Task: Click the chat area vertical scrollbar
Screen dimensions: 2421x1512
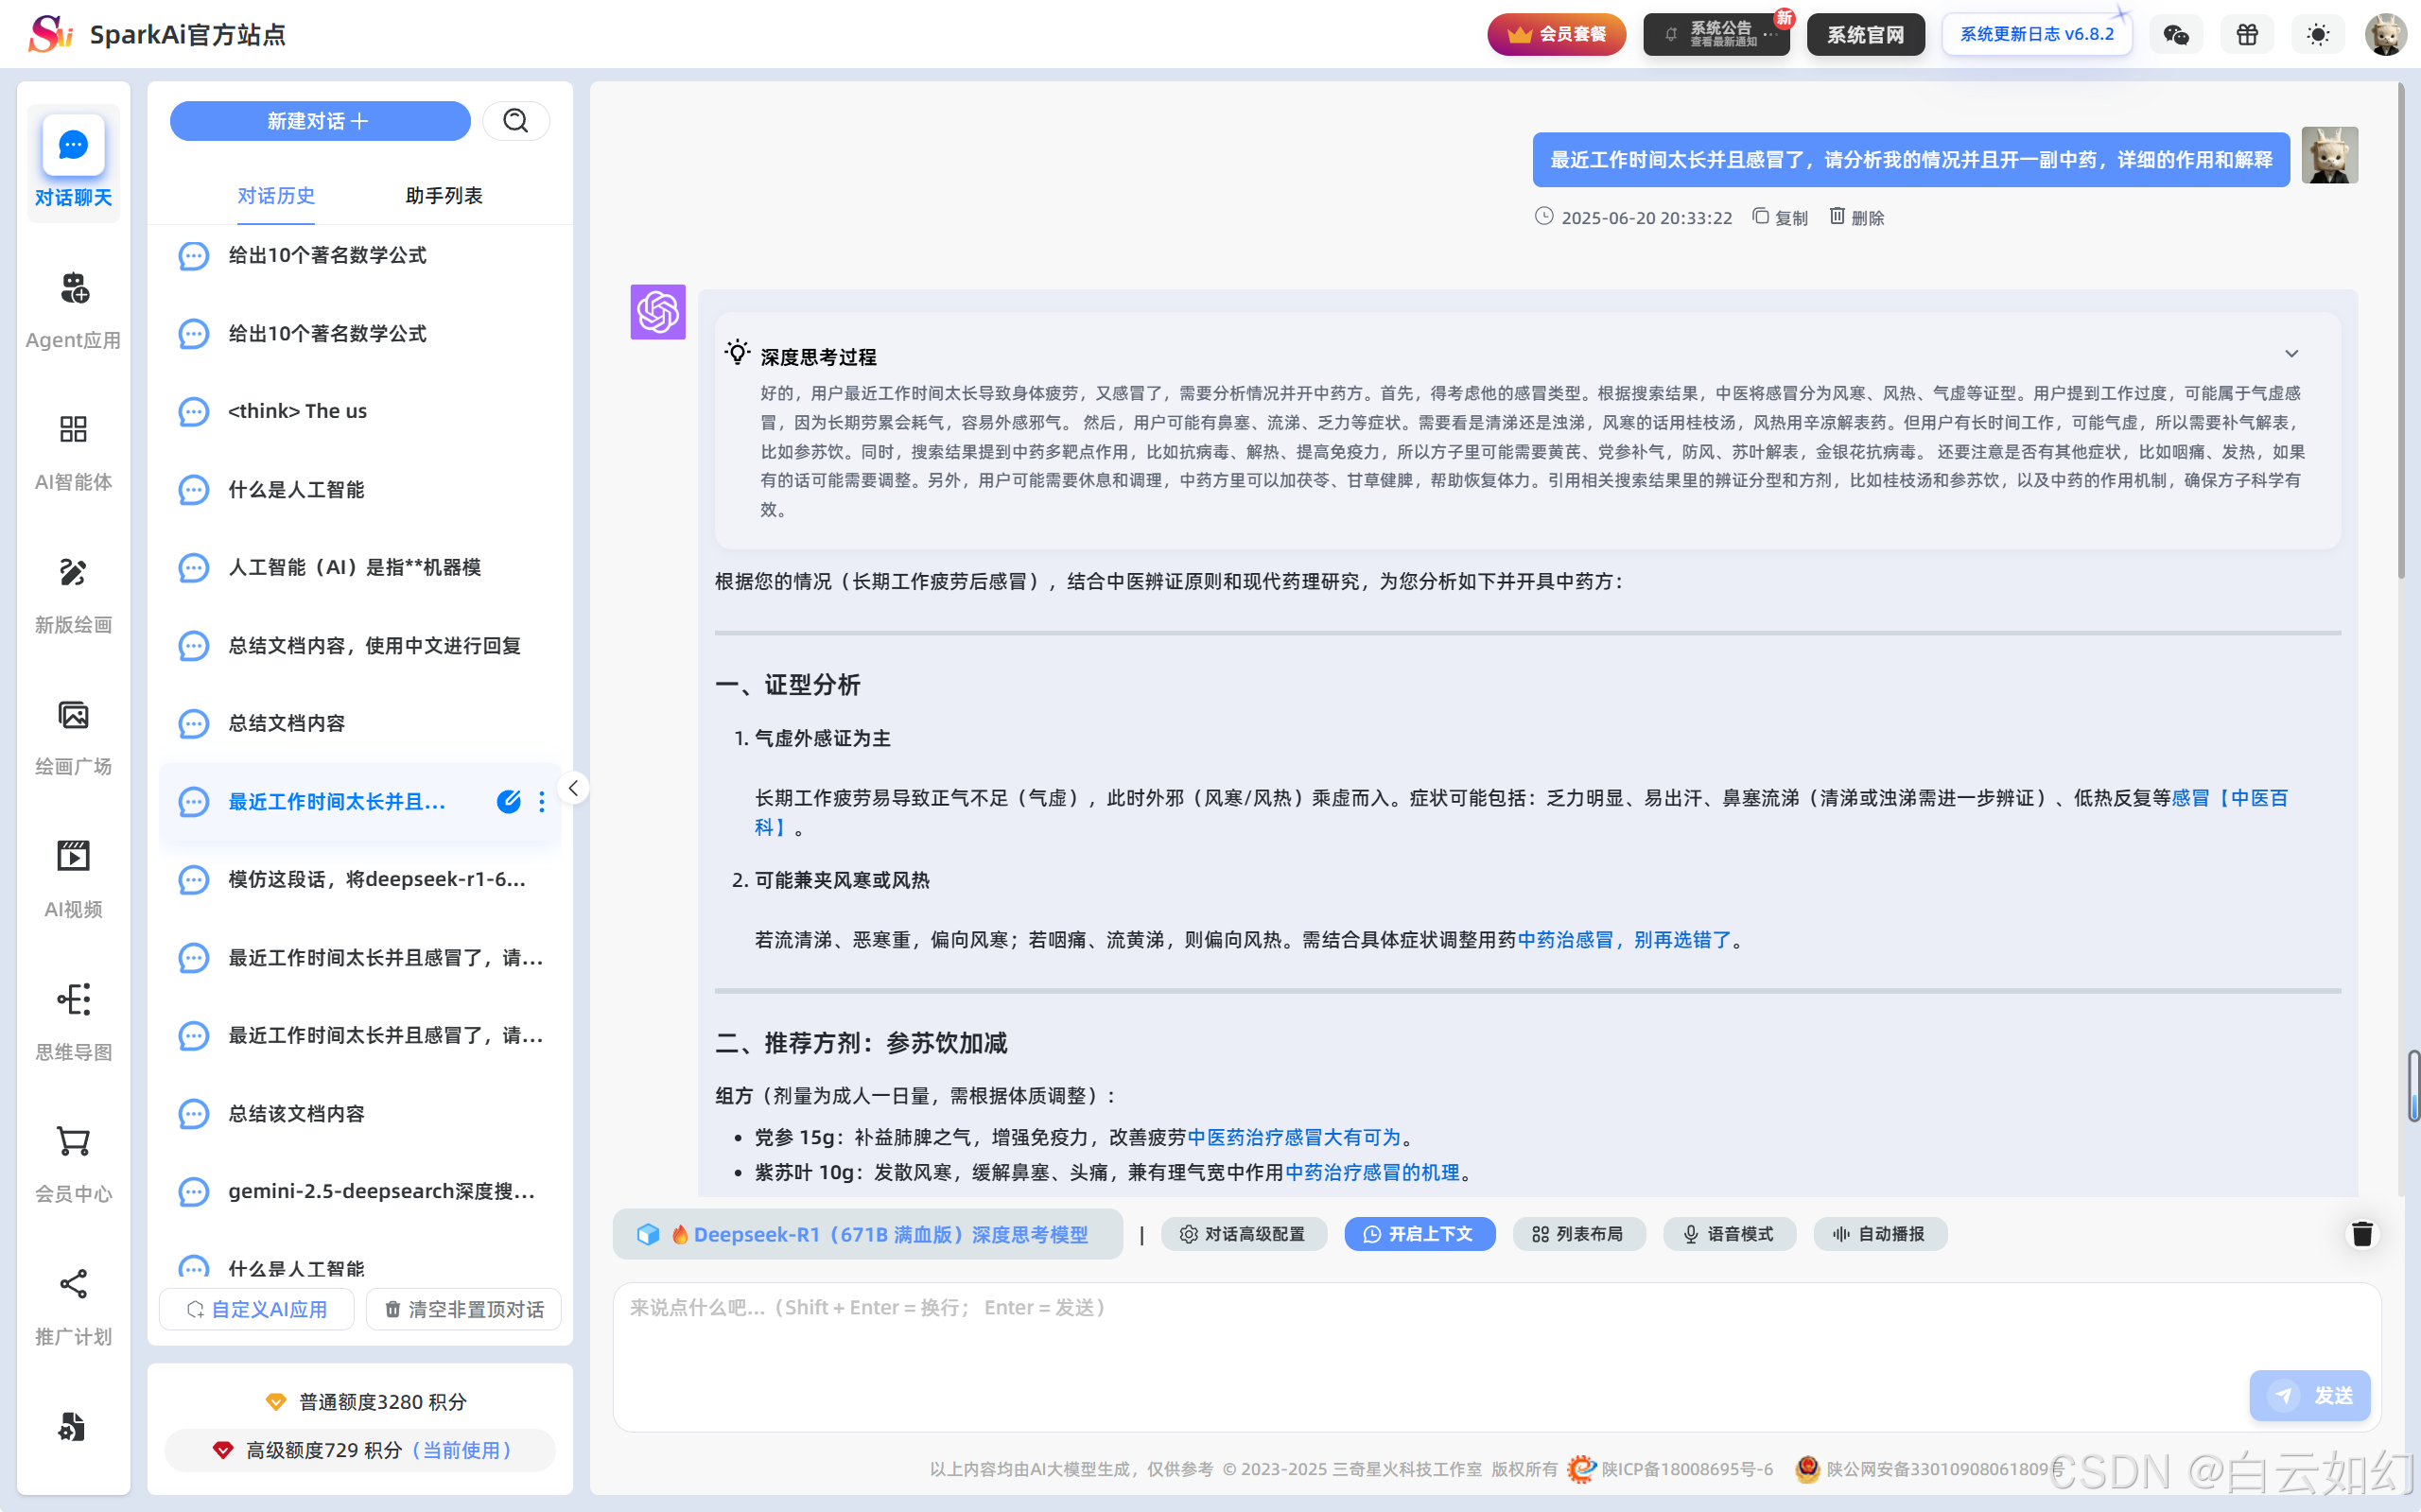Action: 2399,330
